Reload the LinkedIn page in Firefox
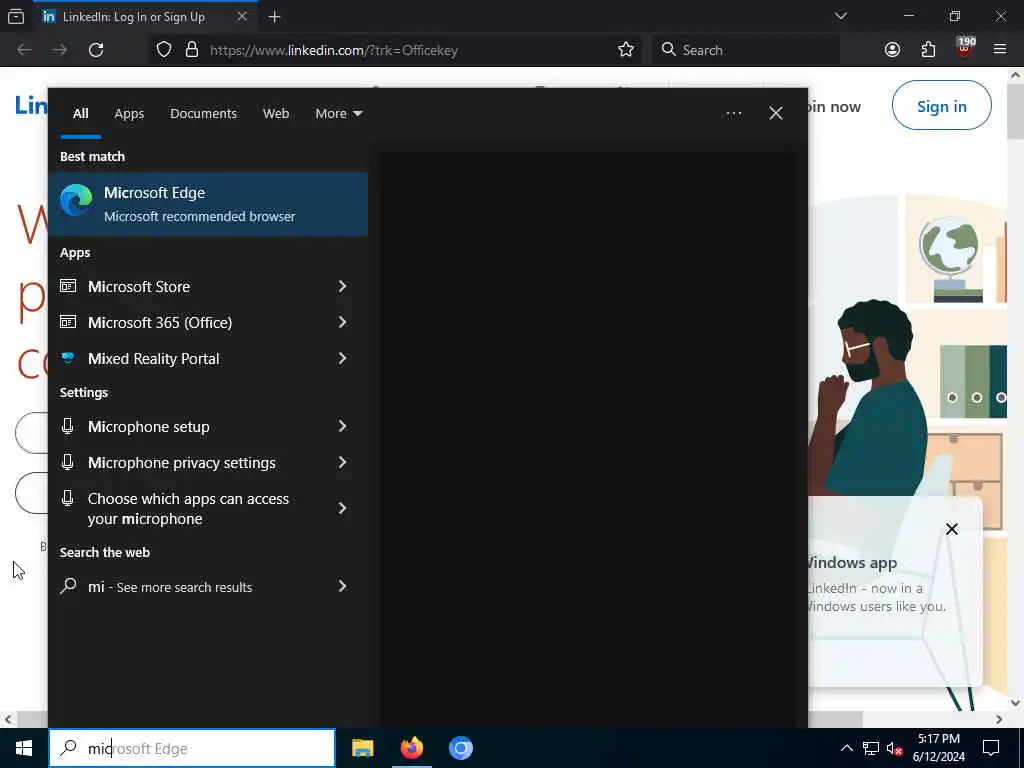The height and width of the screenshot is (768, 1024). click(x=96, y=50)
